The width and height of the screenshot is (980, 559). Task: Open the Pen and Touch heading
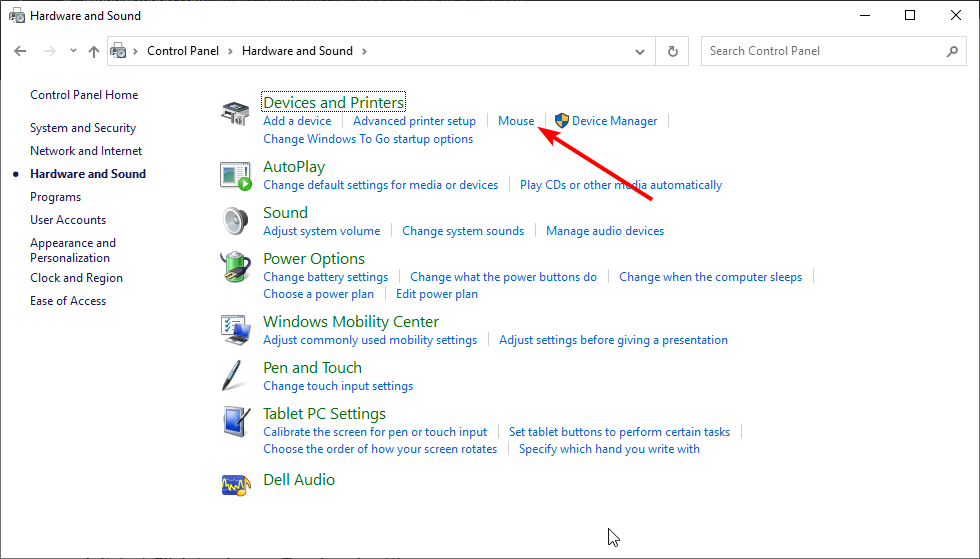tap(312, 368)
